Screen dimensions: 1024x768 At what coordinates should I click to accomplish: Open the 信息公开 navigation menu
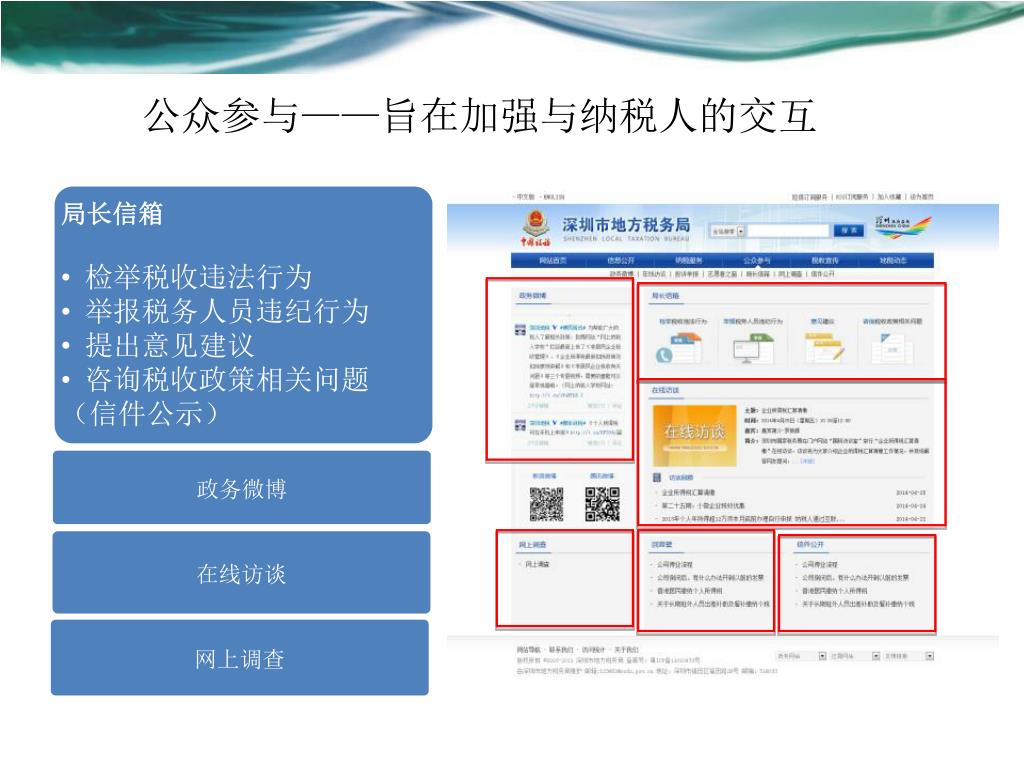620,261
